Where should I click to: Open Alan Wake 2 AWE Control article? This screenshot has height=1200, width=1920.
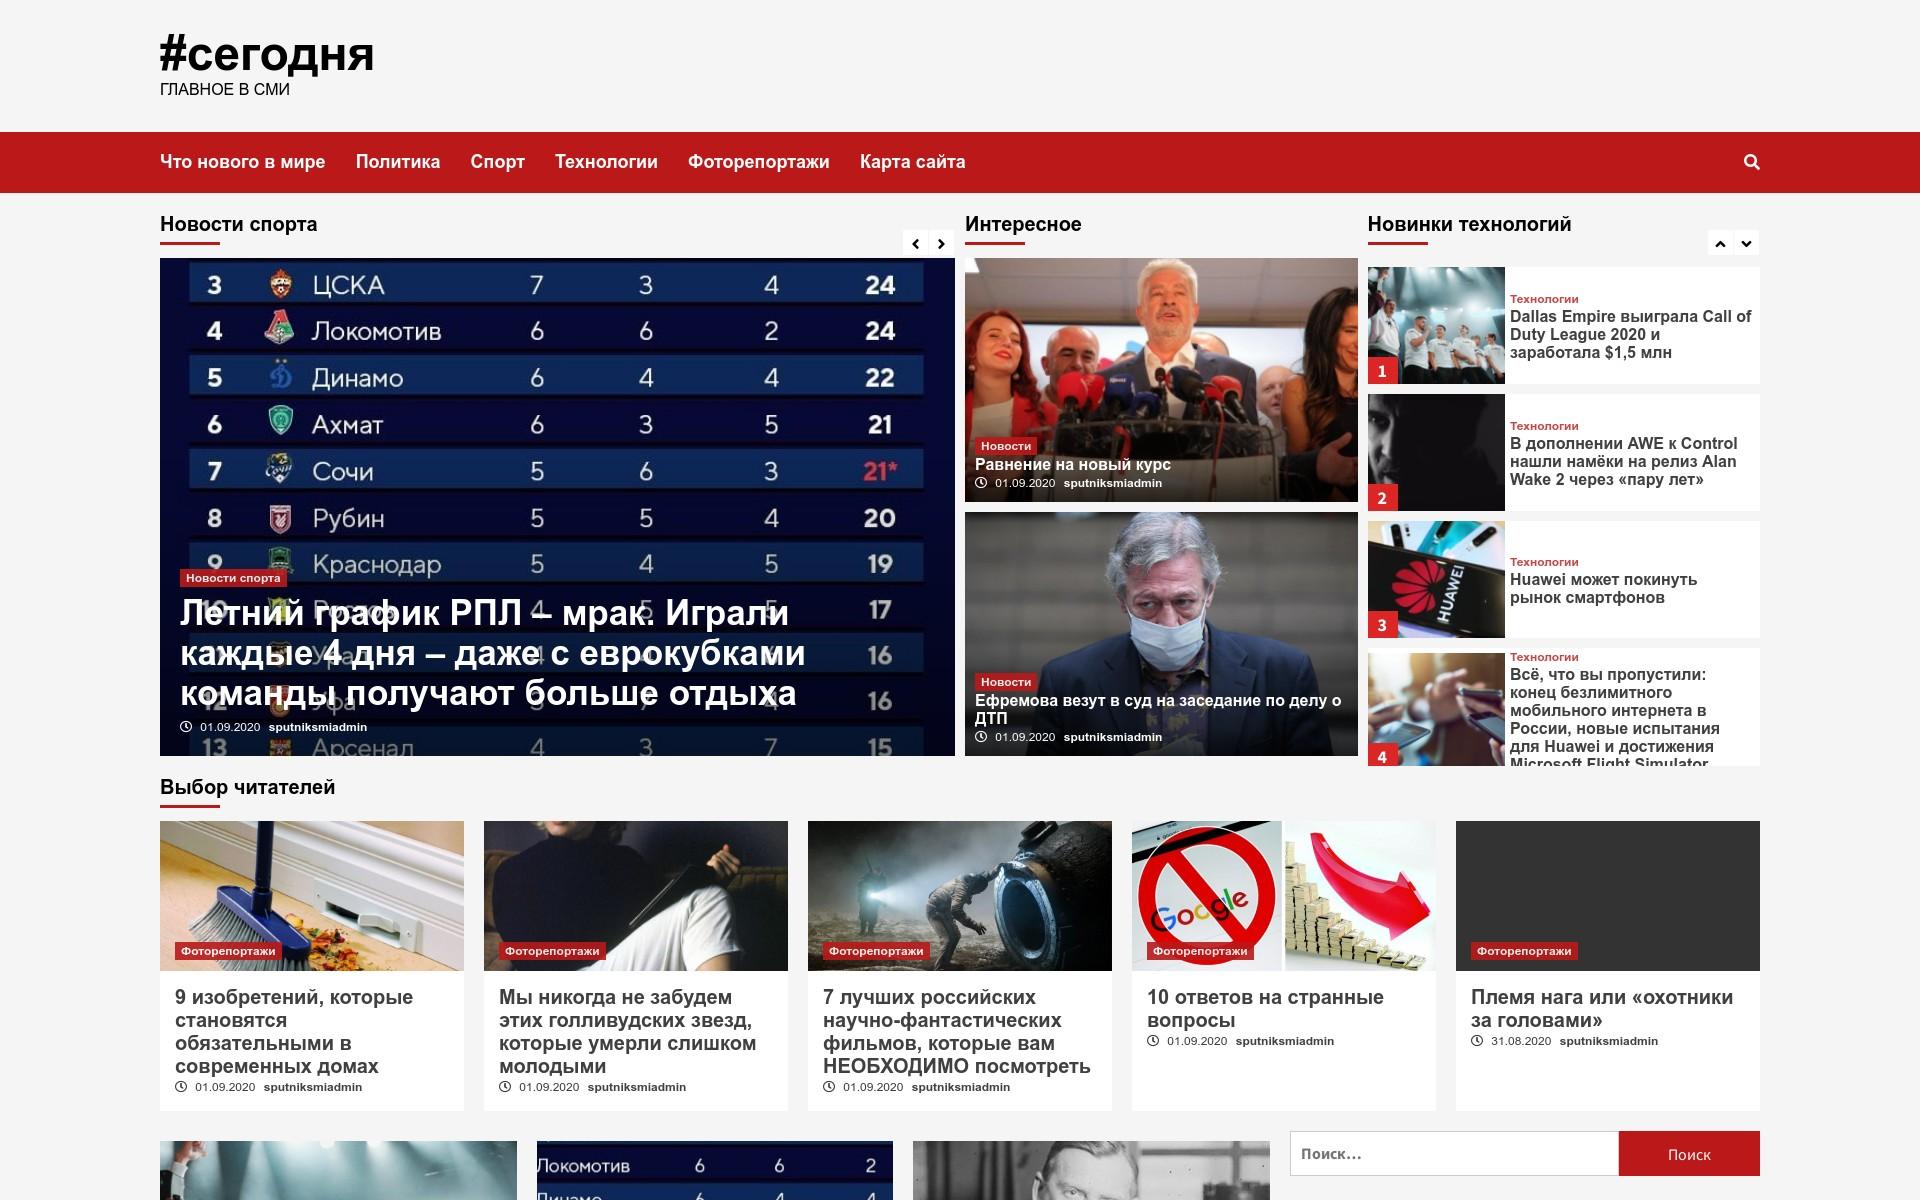pyautogui.click(x=1623, y=461)
